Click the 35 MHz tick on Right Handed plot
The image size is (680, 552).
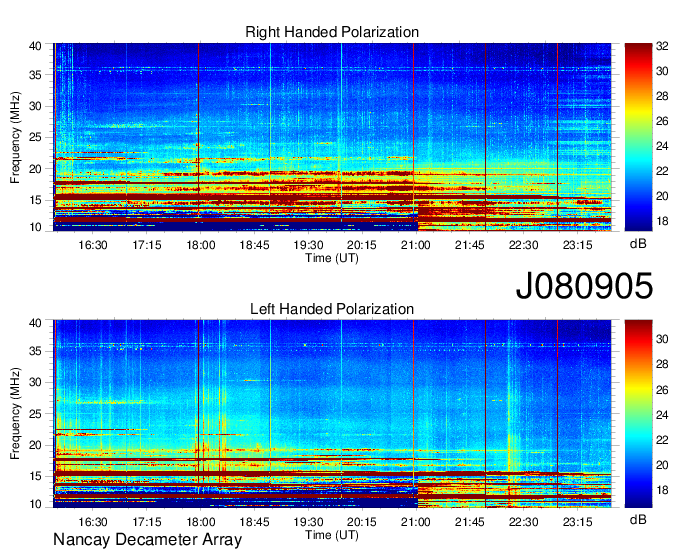(x=35, y=75)
